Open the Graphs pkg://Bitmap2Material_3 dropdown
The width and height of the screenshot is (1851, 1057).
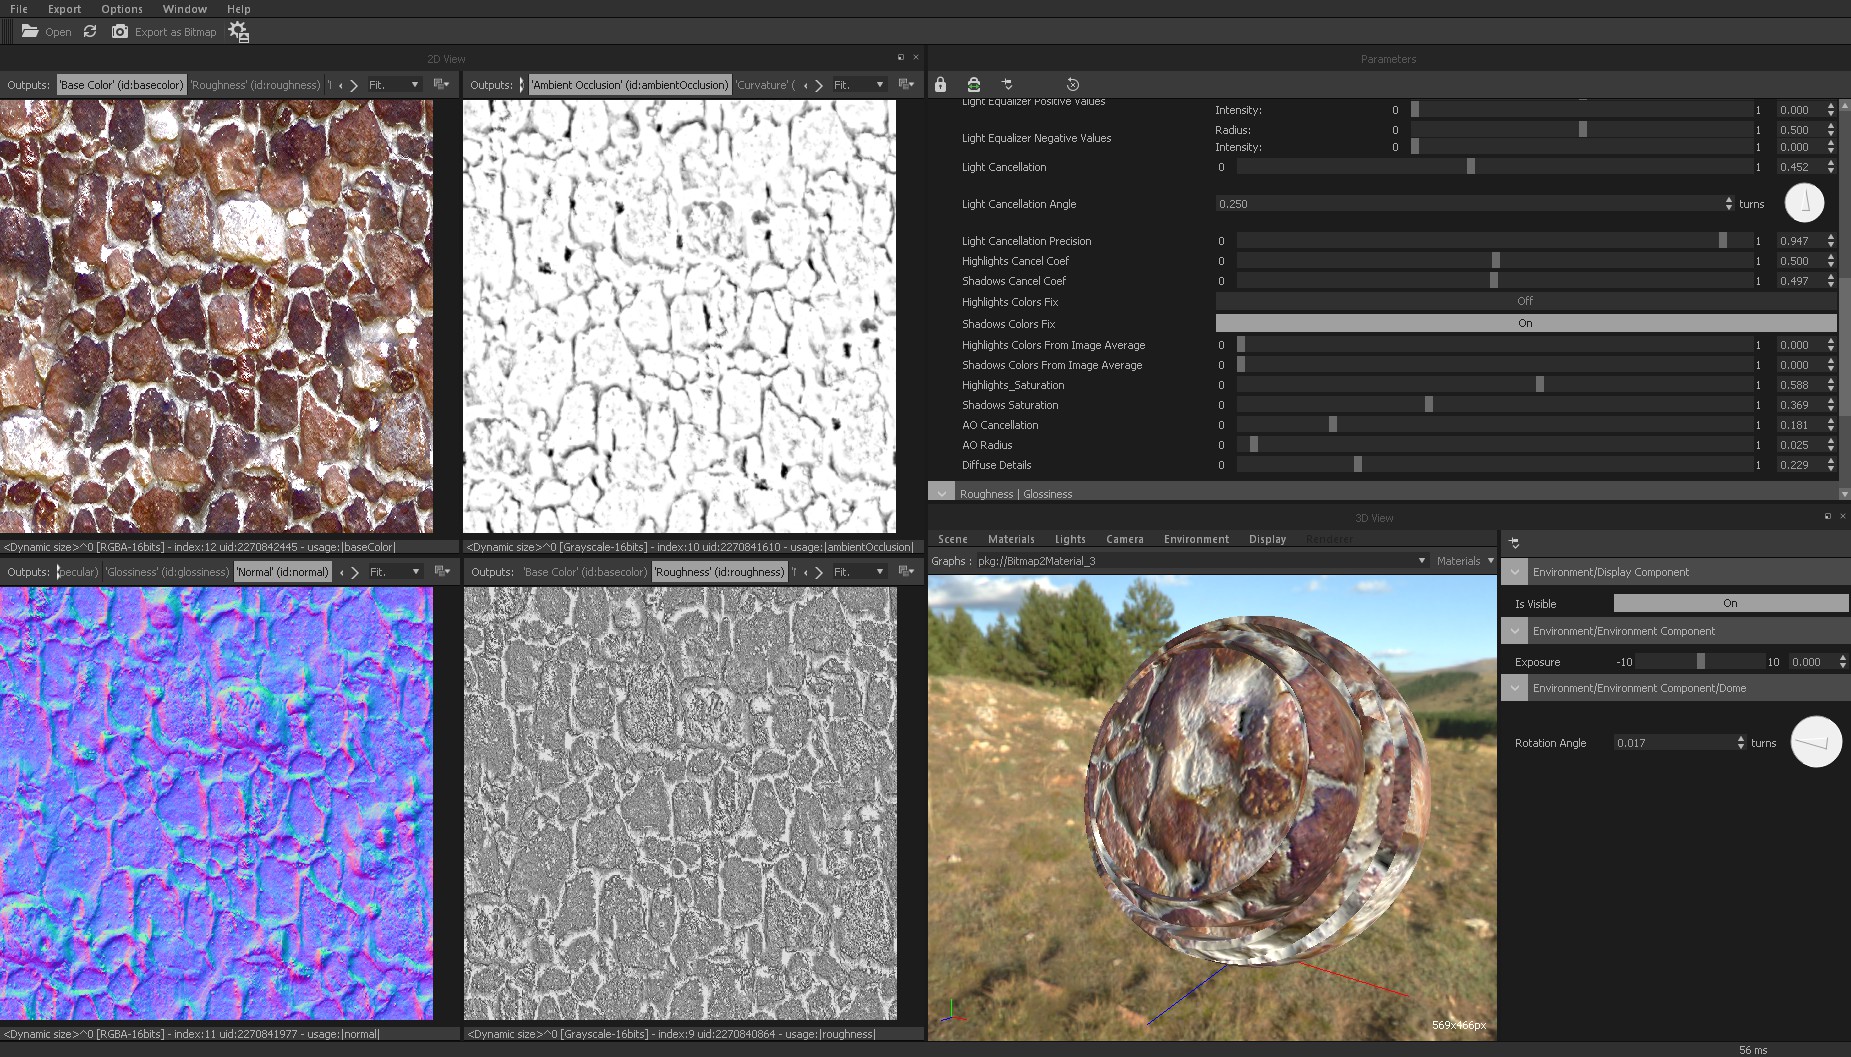pos(1201,561)
